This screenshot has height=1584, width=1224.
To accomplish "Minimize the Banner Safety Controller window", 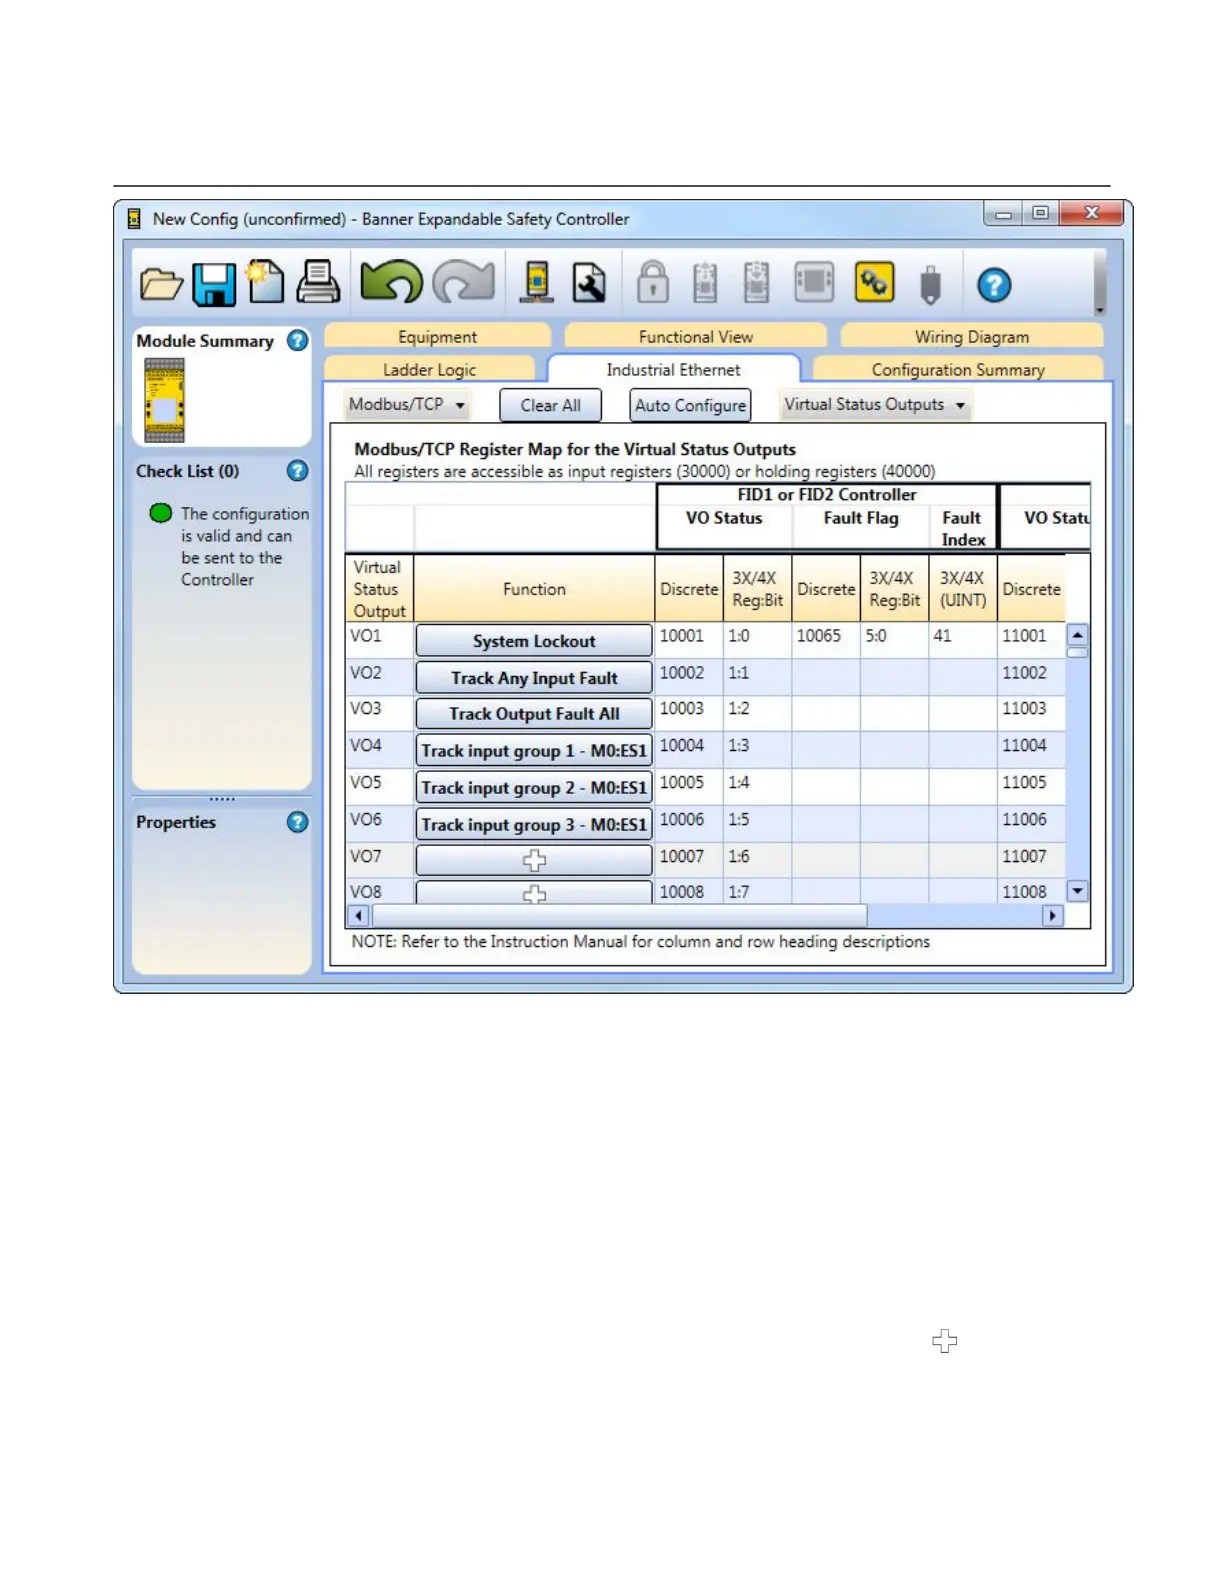I will pos(1003,214).
